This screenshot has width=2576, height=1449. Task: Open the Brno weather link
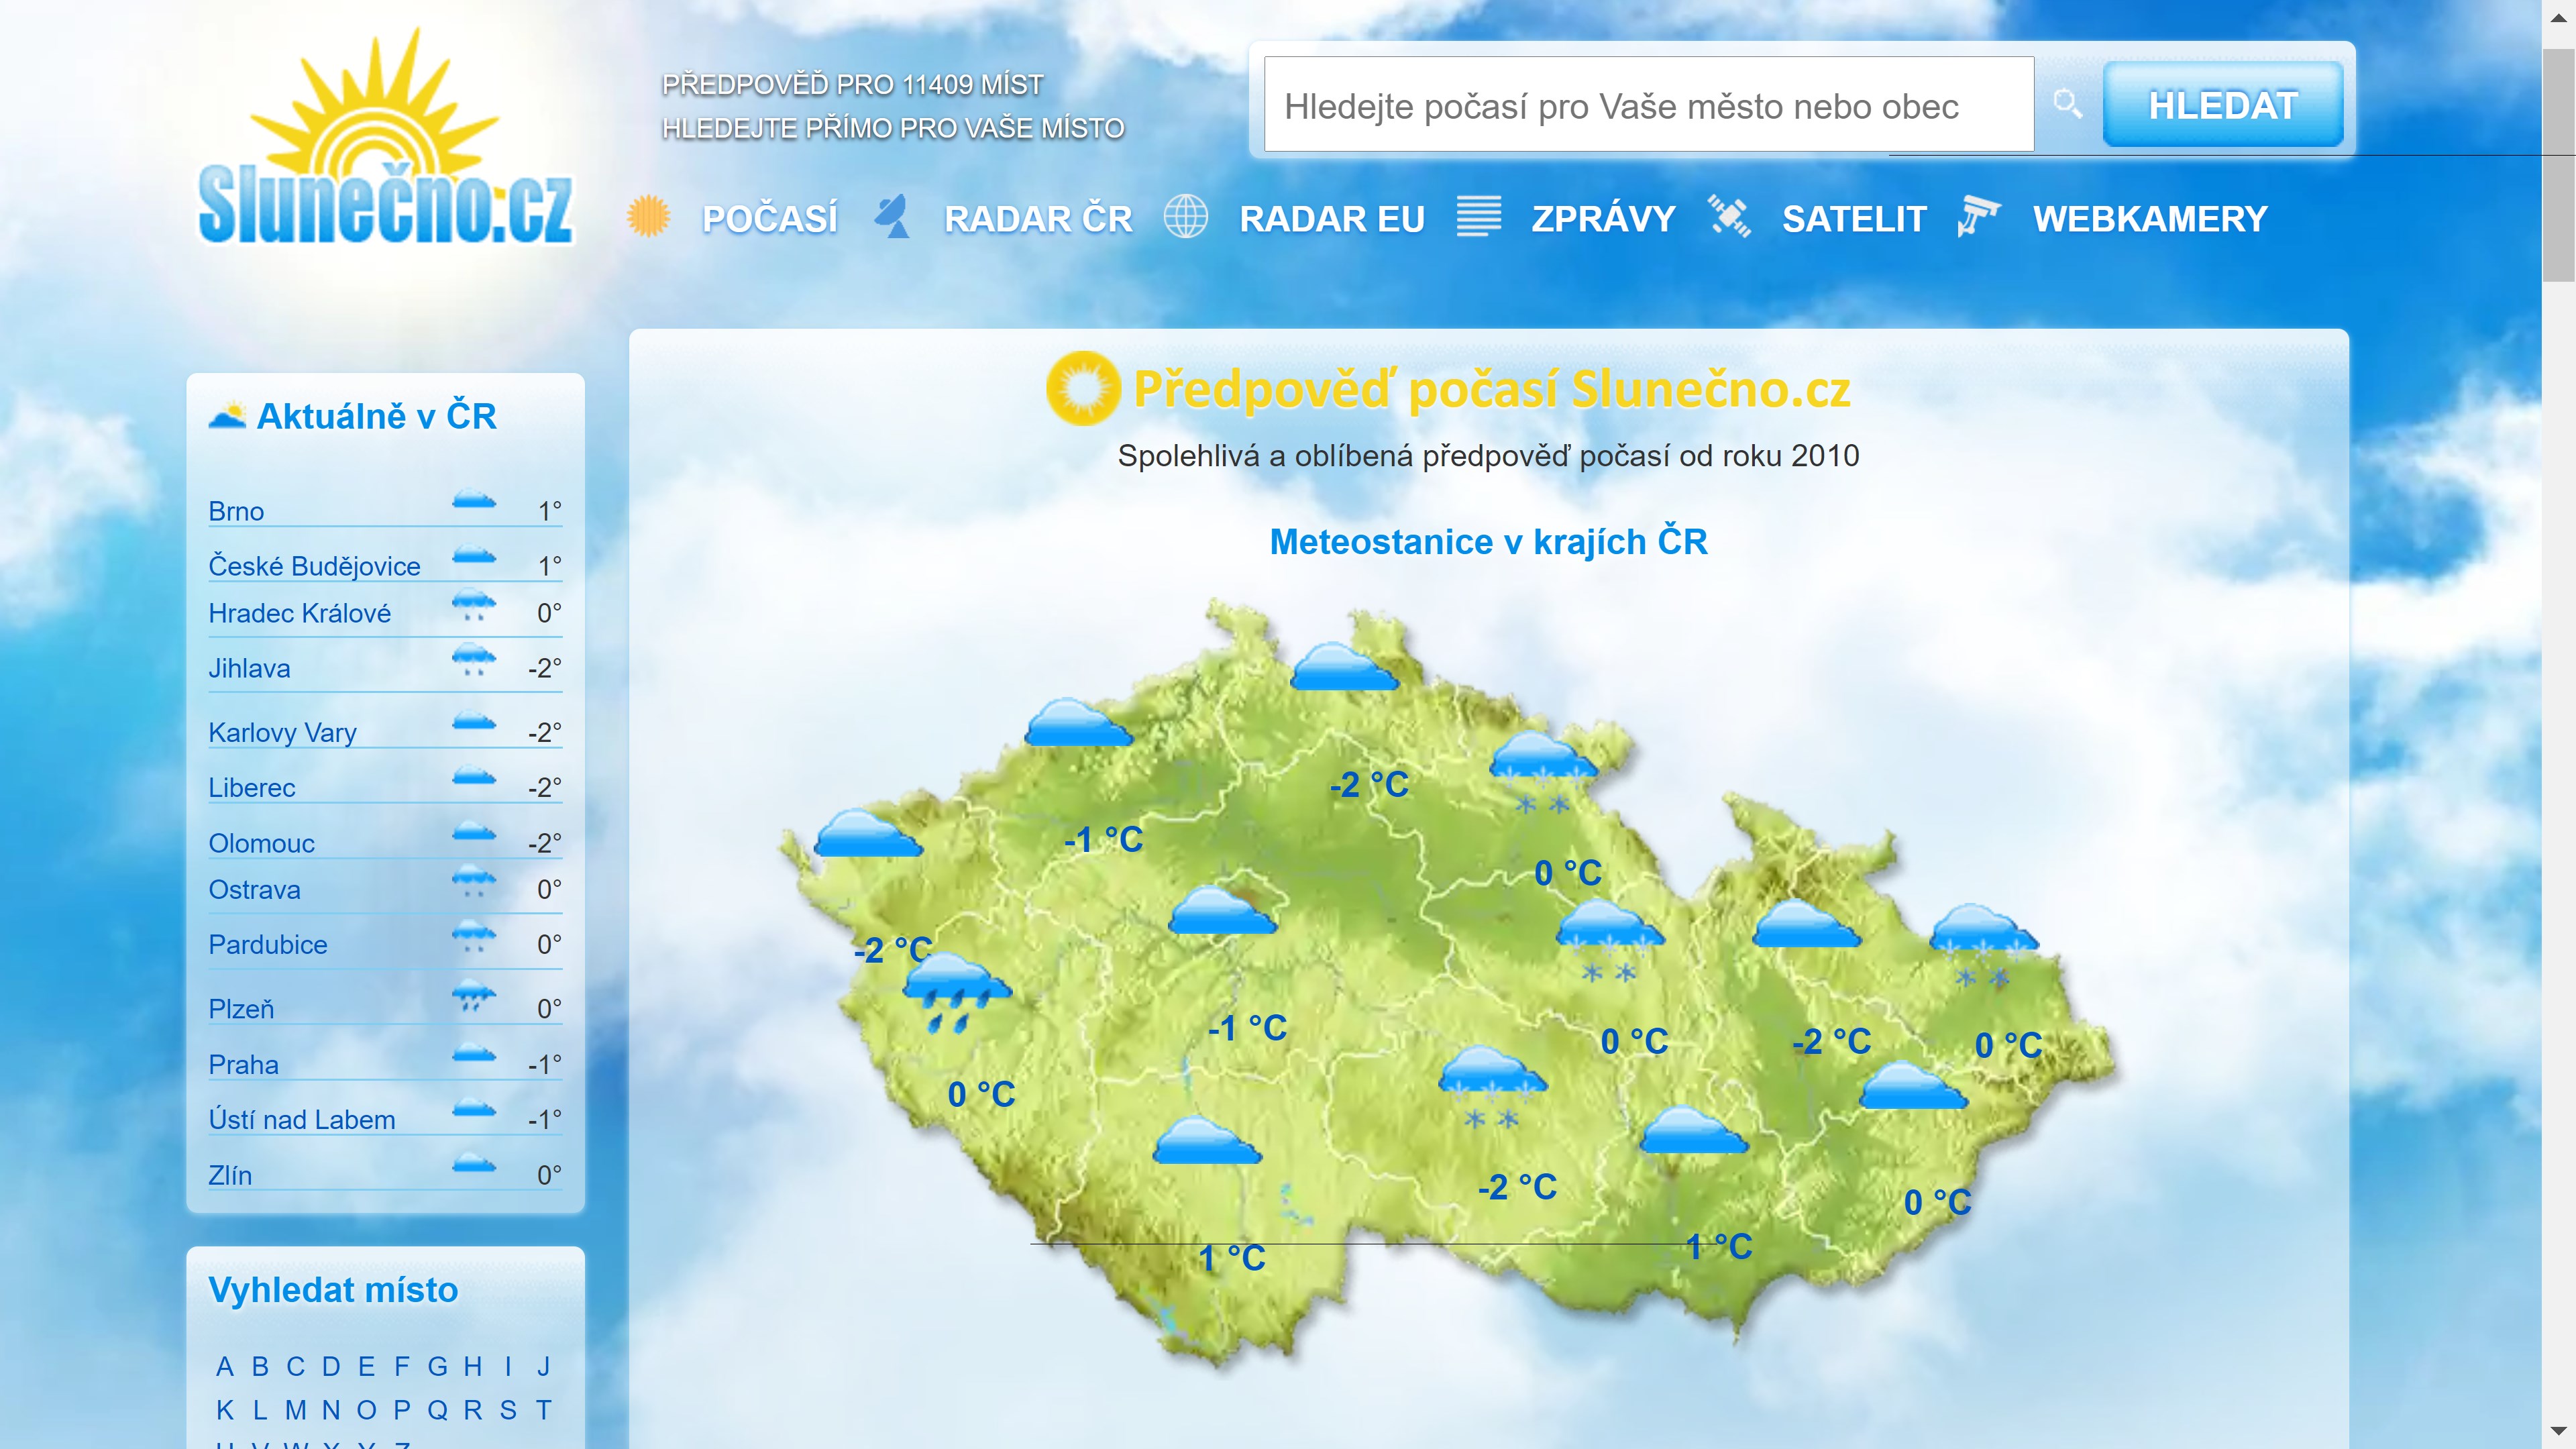(236, 511)
